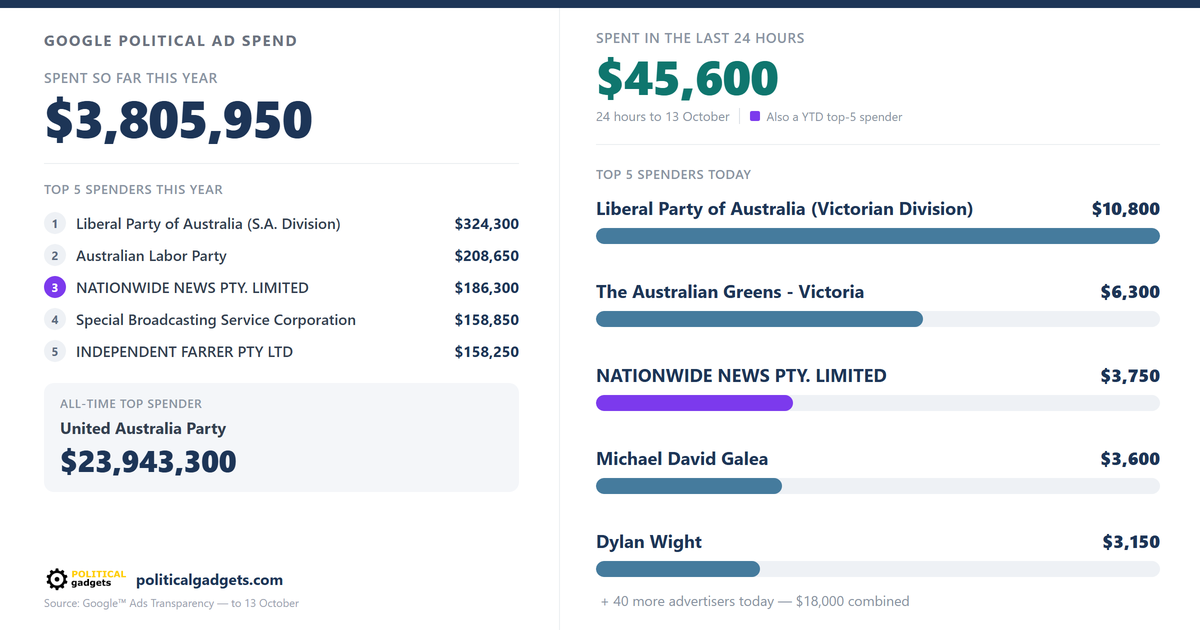Viewport: 1200px width, 630px height.
Task: Click the Michael David Galea spend bar
Action: pyautogui.click(x=689, y=486)
